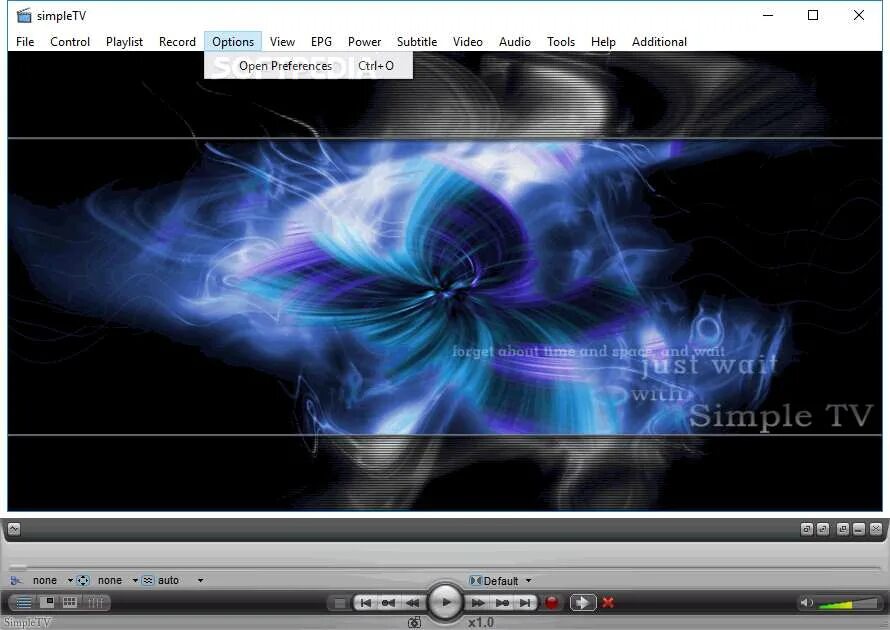Start recording with the red record button
The height and width of the screenshot is (630, 890).
(x=551, y=603)
